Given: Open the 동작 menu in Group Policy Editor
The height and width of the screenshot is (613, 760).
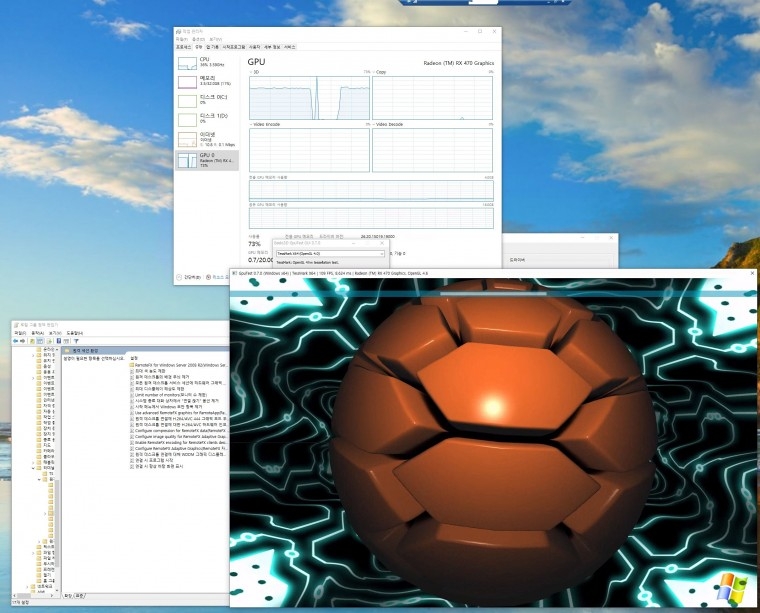Looking at the screenshot, I should click(x=37, y=333).
